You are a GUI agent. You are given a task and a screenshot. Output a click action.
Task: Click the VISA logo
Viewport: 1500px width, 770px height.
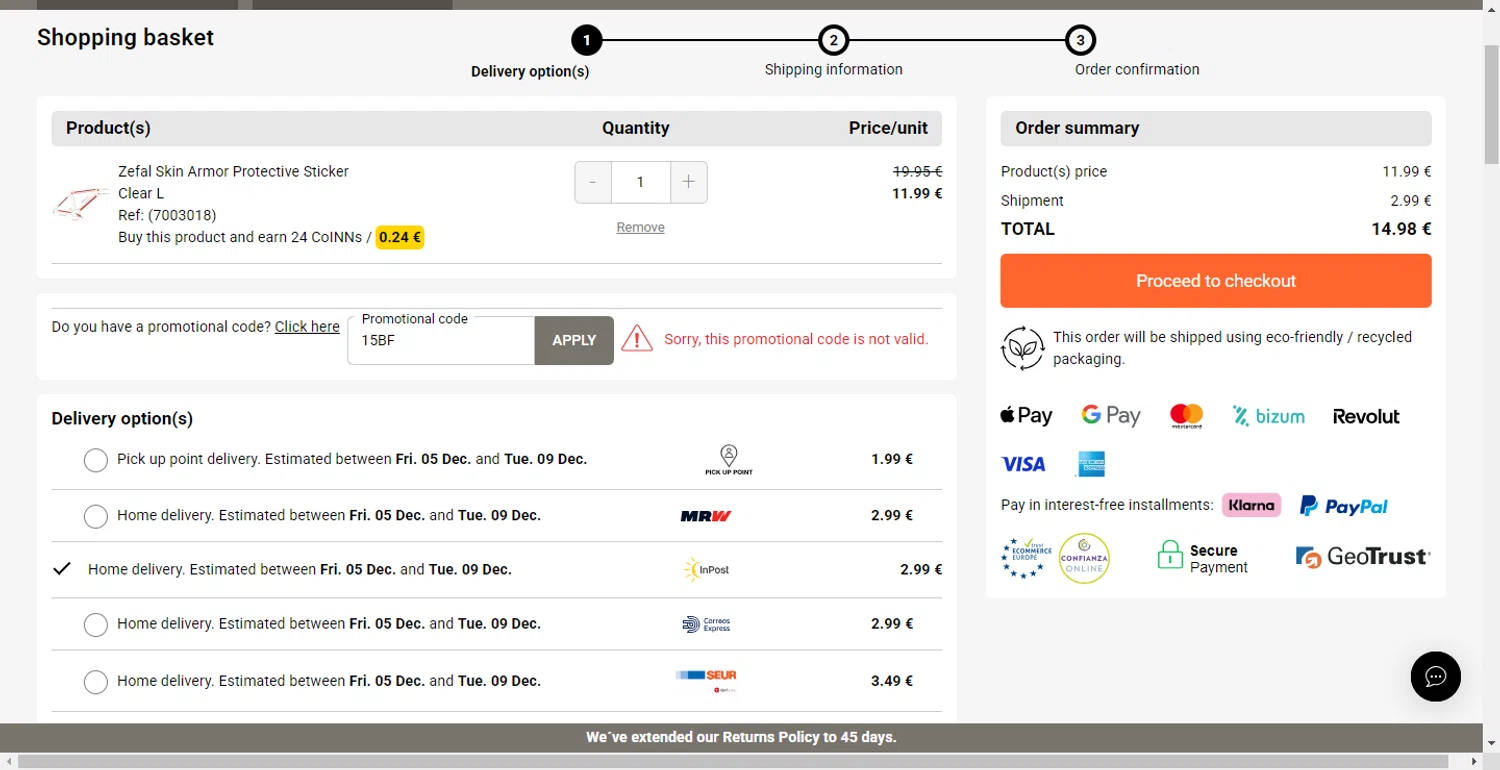pyautogui.click(x=1023, y=464)
